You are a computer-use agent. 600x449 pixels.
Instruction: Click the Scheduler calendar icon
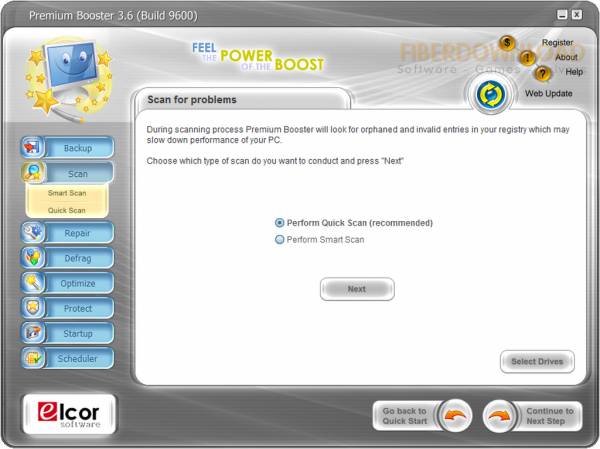33,358
